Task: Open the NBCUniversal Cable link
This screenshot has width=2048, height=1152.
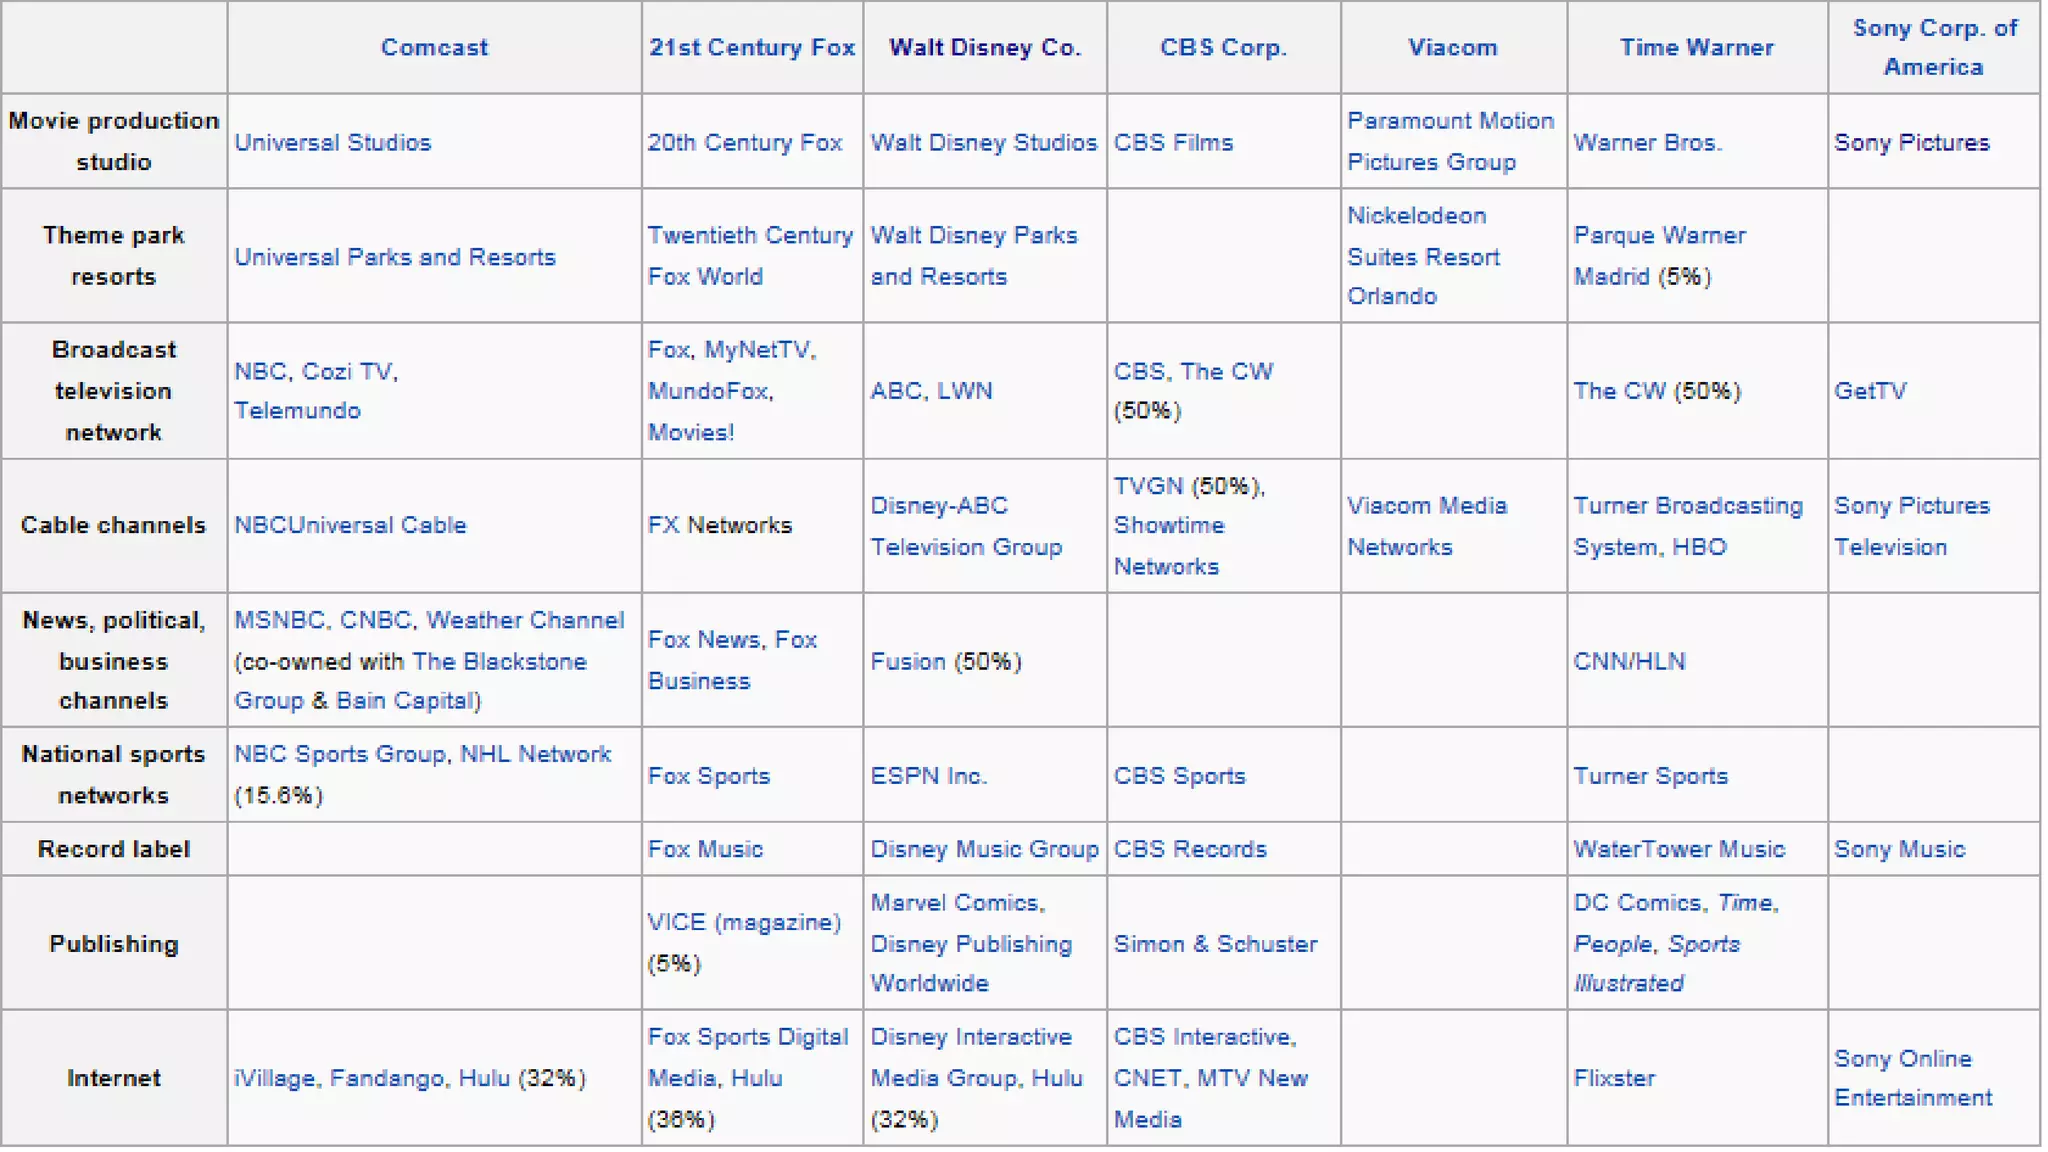Action: 350,525
